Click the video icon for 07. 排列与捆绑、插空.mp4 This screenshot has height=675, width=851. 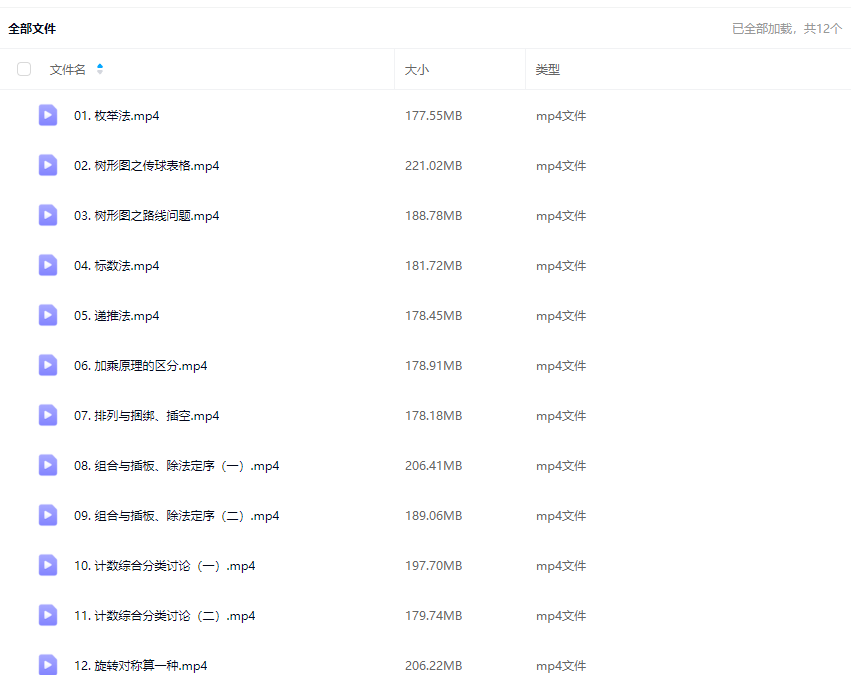pos(48,415)
